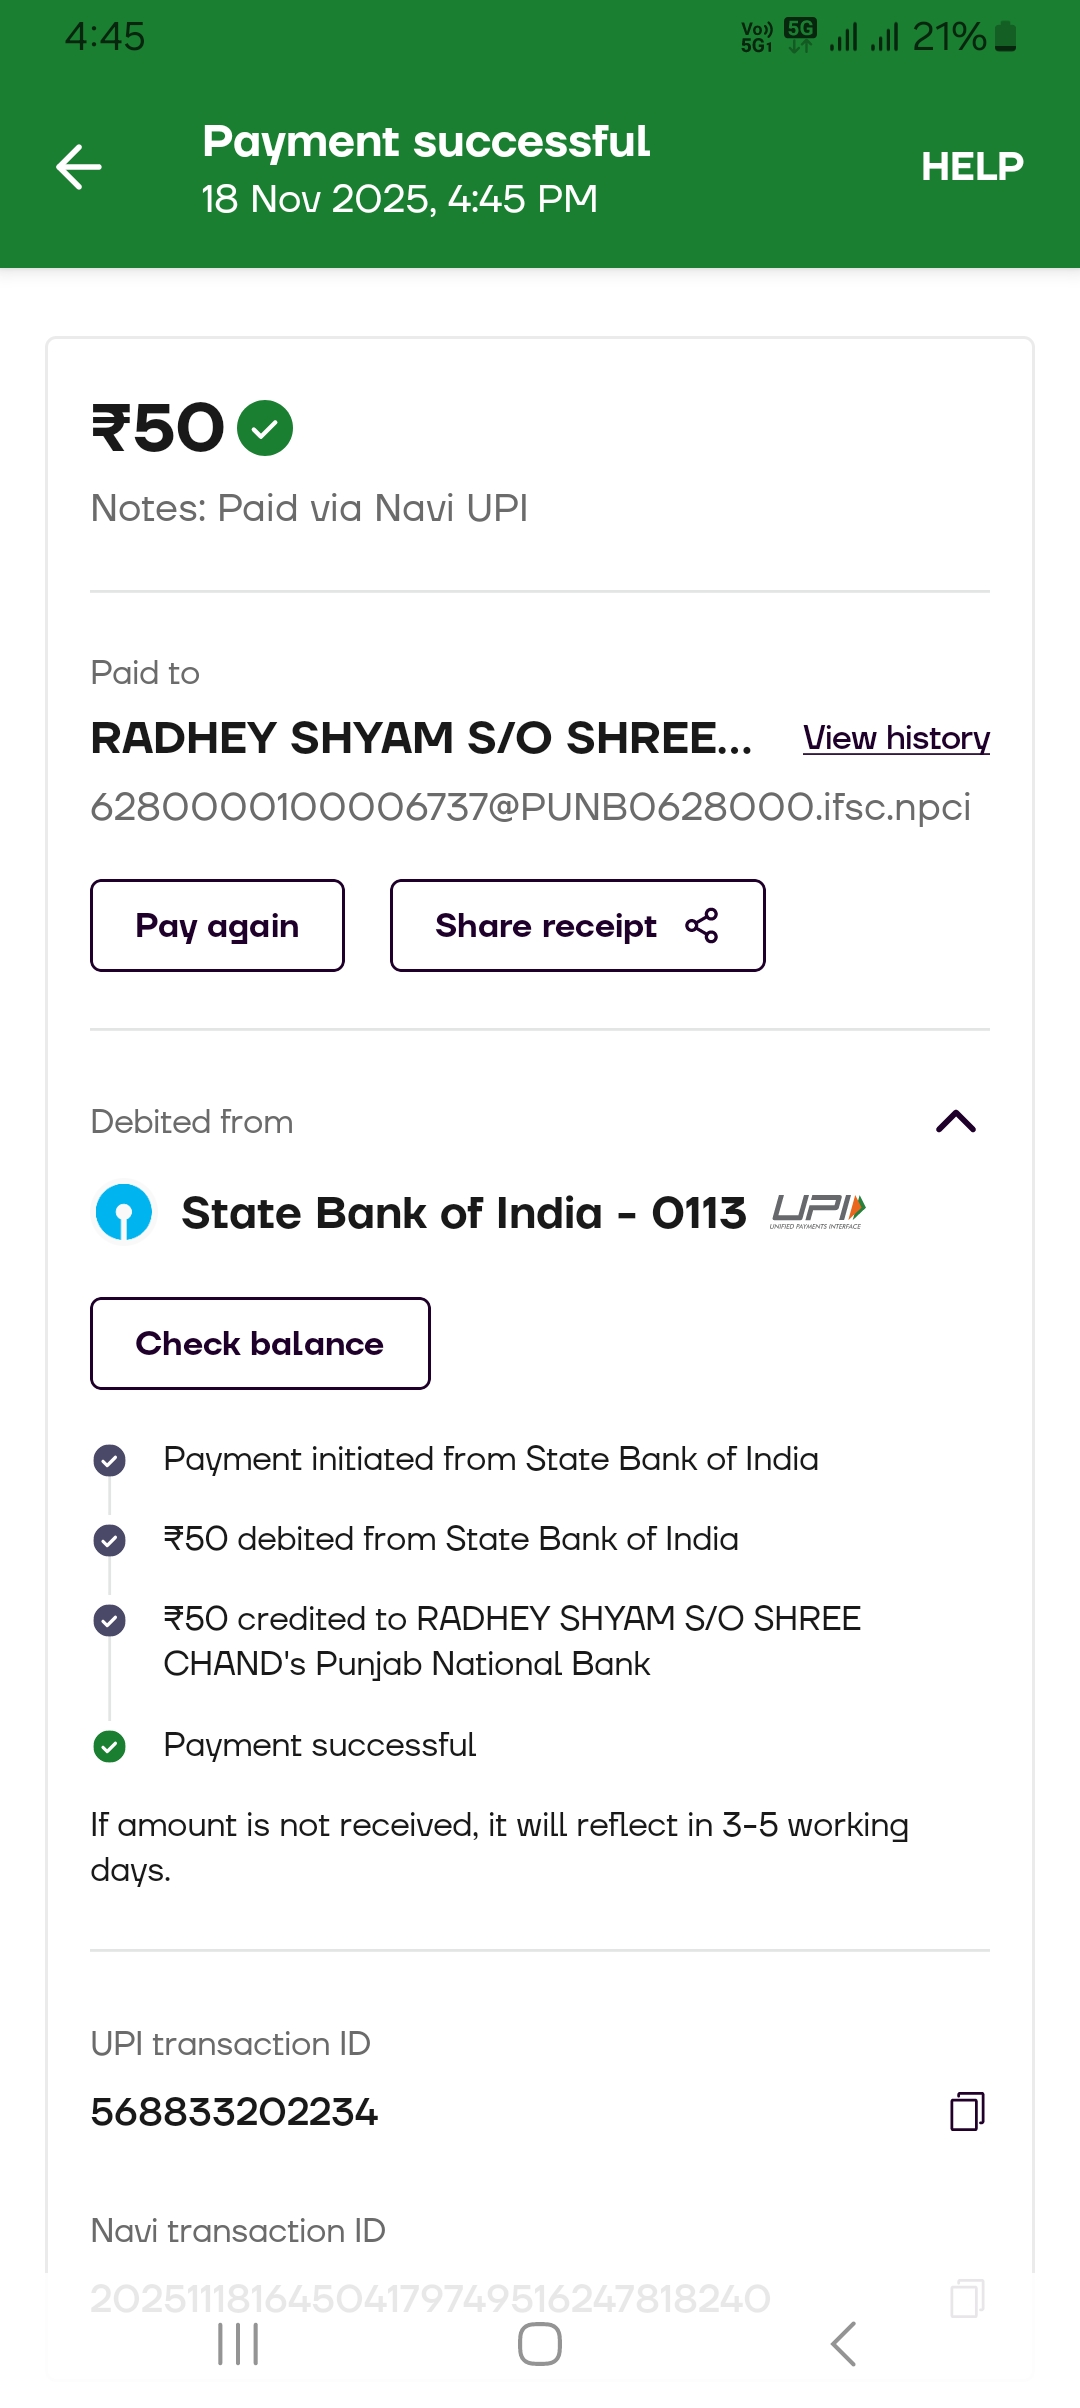The image size is (1080, 2408).
Task: Tap the recipient UPI address text
Action: click(530, 807)
